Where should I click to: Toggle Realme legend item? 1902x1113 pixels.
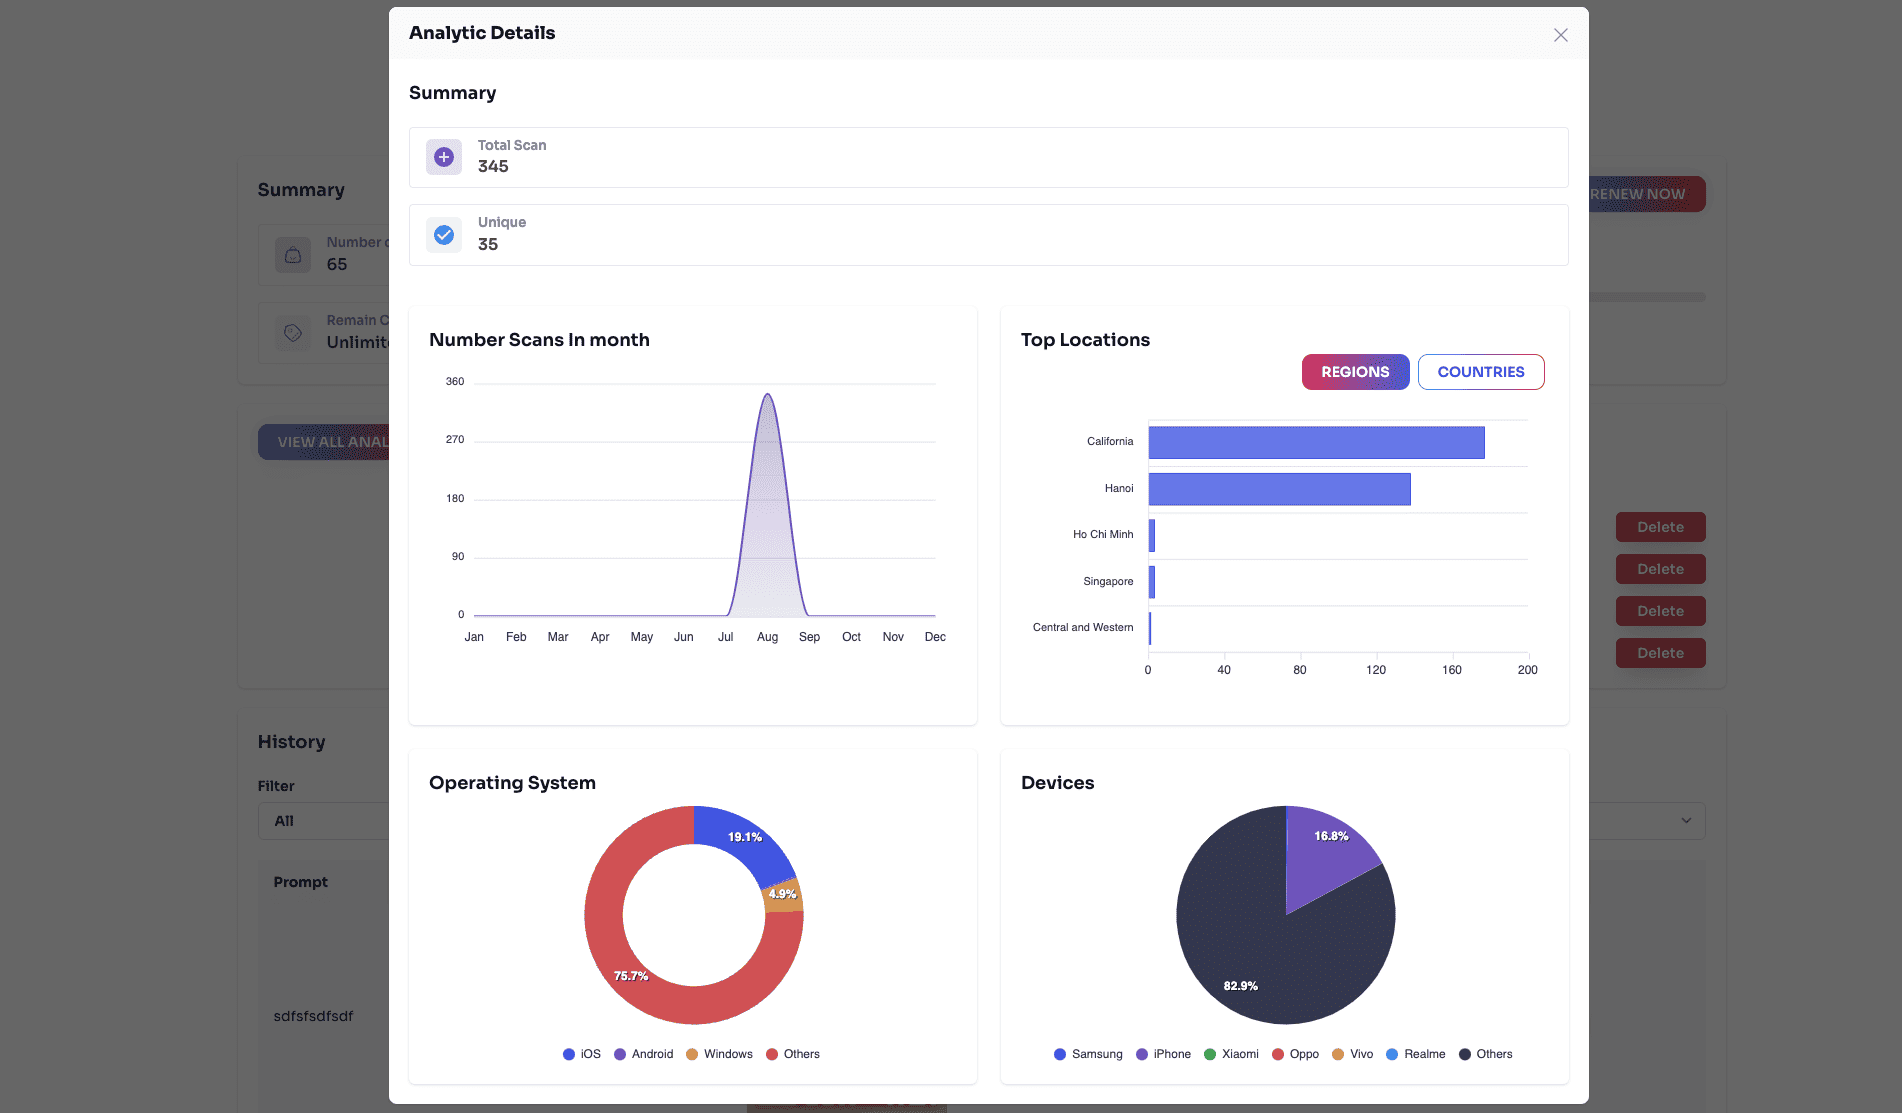tap(1415, 1054)
